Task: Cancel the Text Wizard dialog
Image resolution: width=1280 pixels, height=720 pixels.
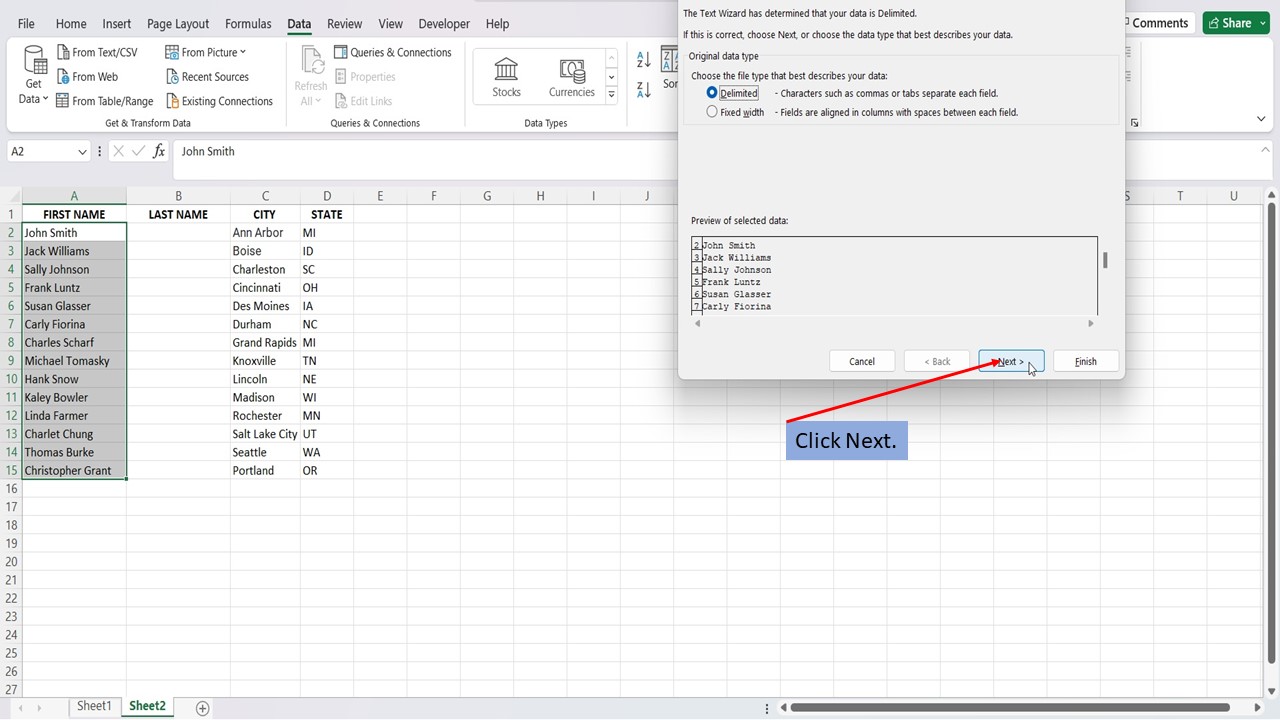Action: point(862,361)
